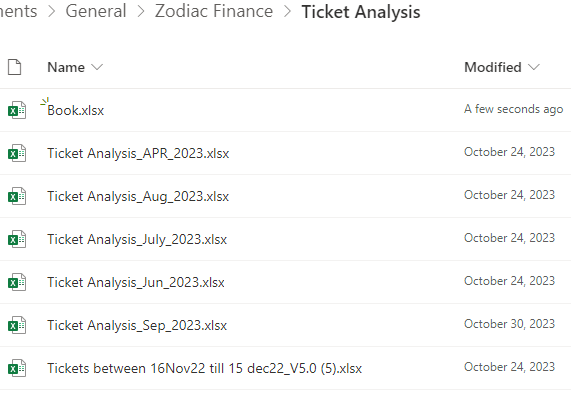Image resolution: width=571 pixels, height=413 pixels.
Task: Open Tickets between 16Nov22 till 15 dec22 file
Action: (x=204, y=368)
